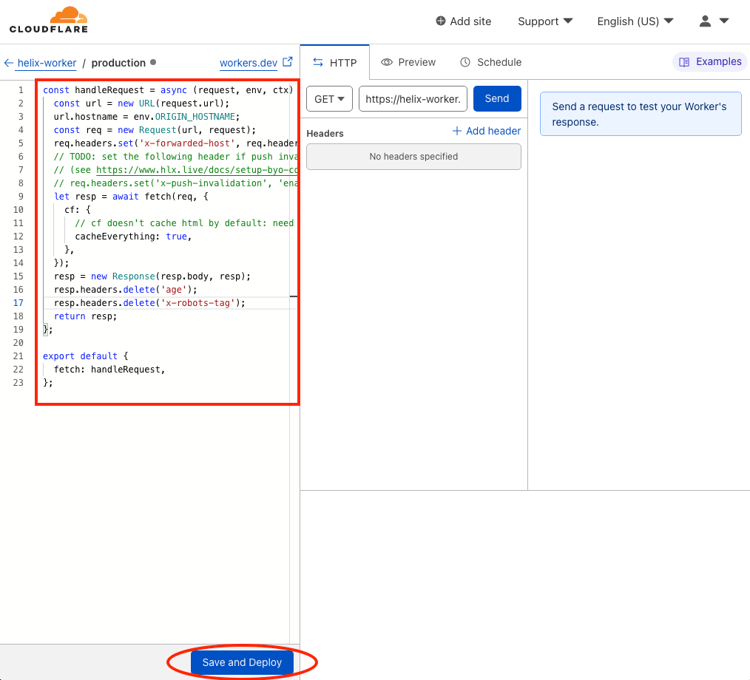Switch to the Preview tab
The width and height of the screenshot is (750, 680).
pos(408,62)
